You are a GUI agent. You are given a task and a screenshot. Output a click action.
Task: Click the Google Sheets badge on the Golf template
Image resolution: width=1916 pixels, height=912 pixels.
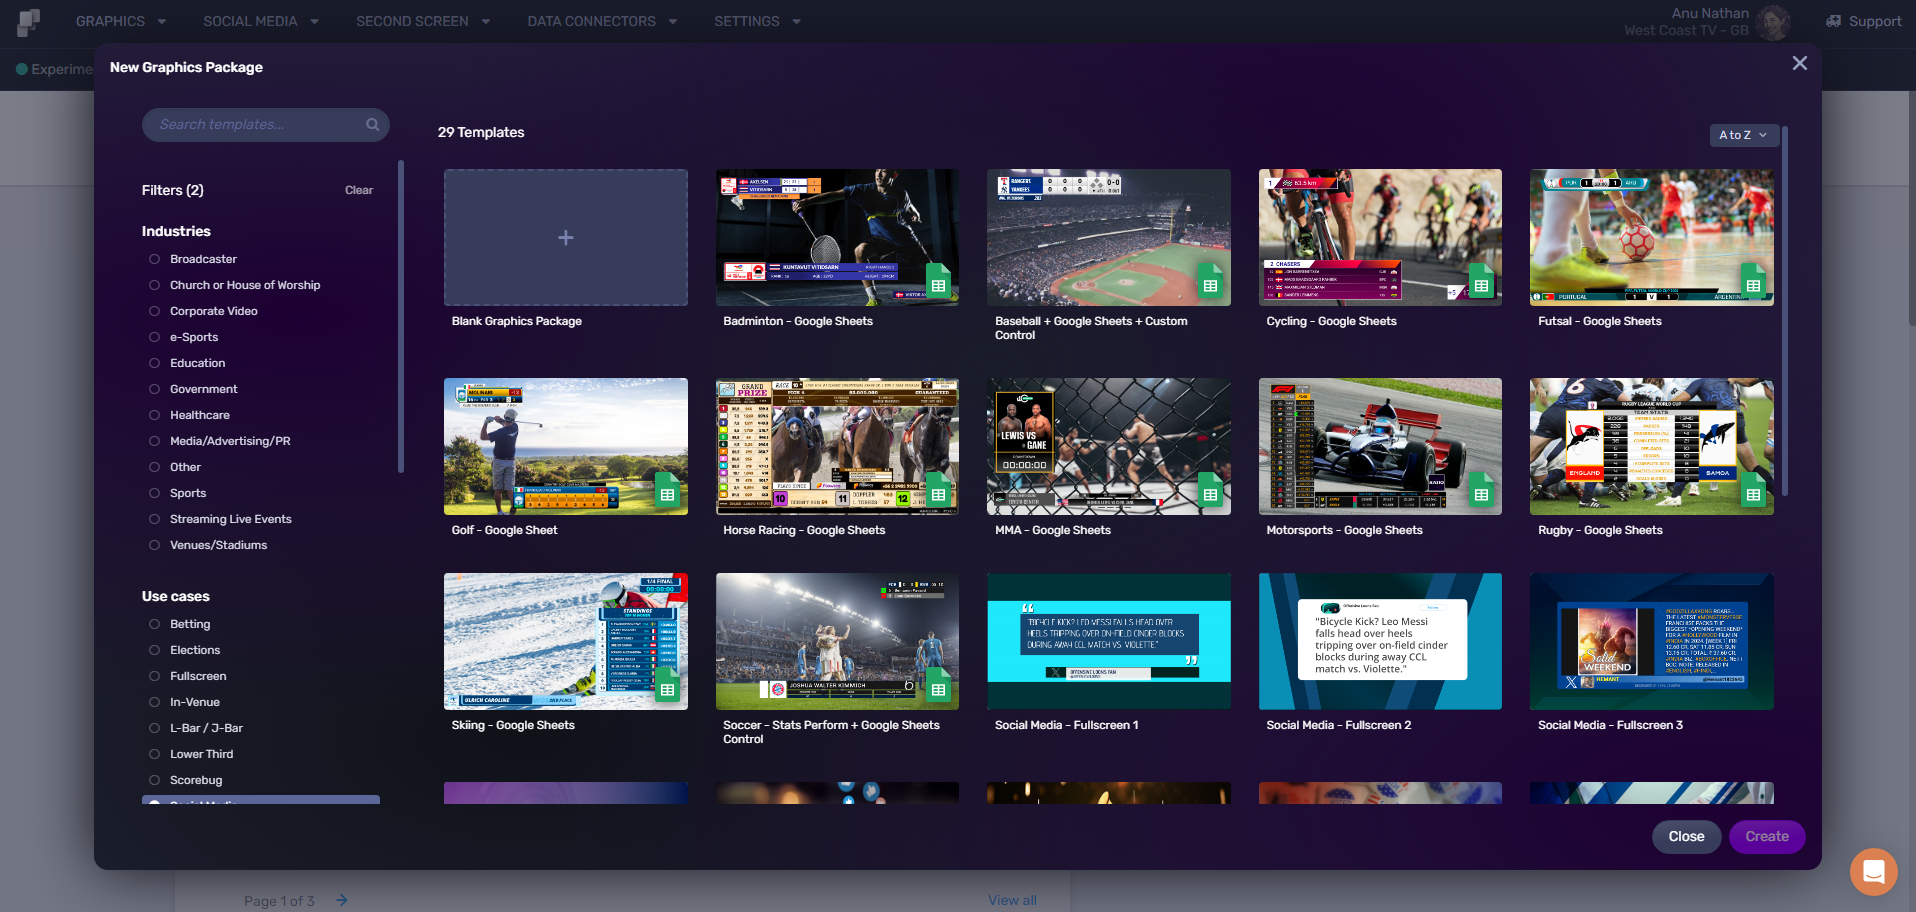pos(668,491)
